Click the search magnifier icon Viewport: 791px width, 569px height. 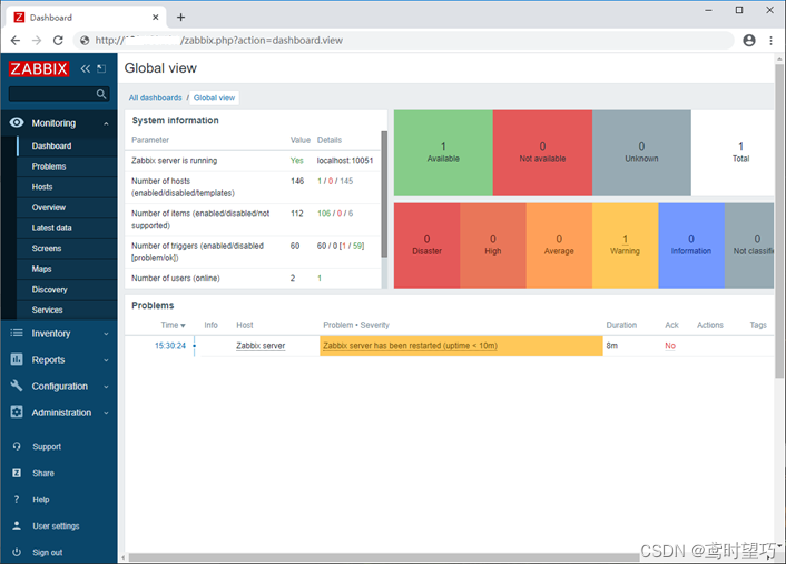101,94
